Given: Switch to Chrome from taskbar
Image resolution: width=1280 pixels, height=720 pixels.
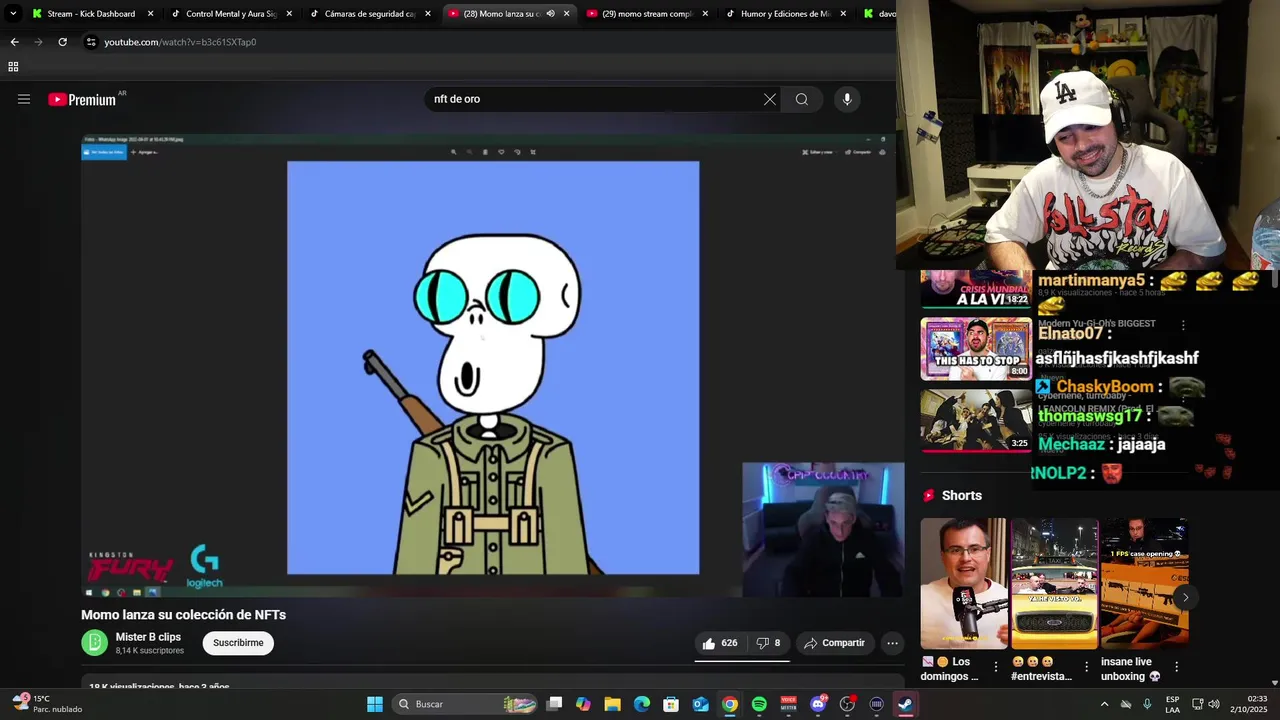Looking at the screenshot, I should pyautogui.click(x=730, y=704).
